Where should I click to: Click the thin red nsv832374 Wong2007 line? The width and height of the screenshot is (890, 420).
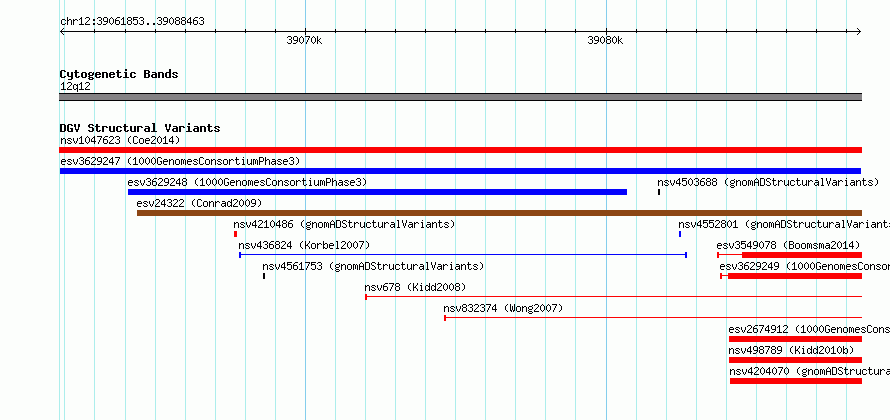[653, 318]
